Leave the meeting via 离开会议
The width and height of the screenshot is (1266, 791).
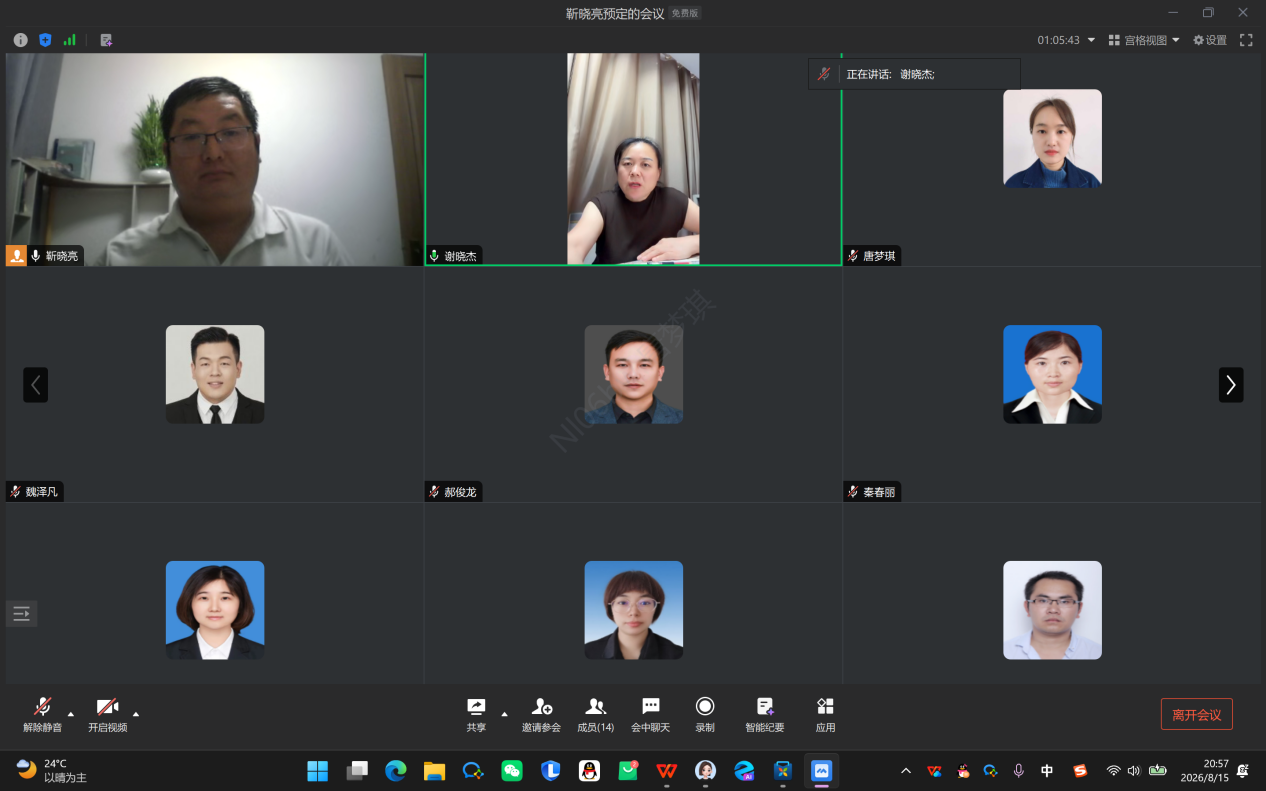click(x=1197, y=714)
